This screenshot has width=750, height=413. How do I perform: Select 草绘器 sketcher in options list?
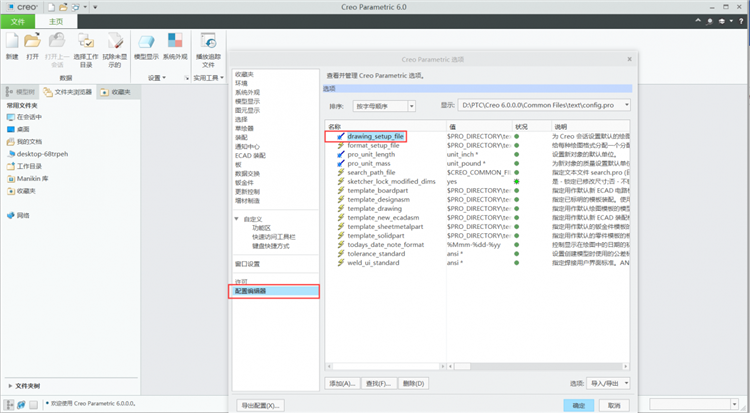point(244,128)
